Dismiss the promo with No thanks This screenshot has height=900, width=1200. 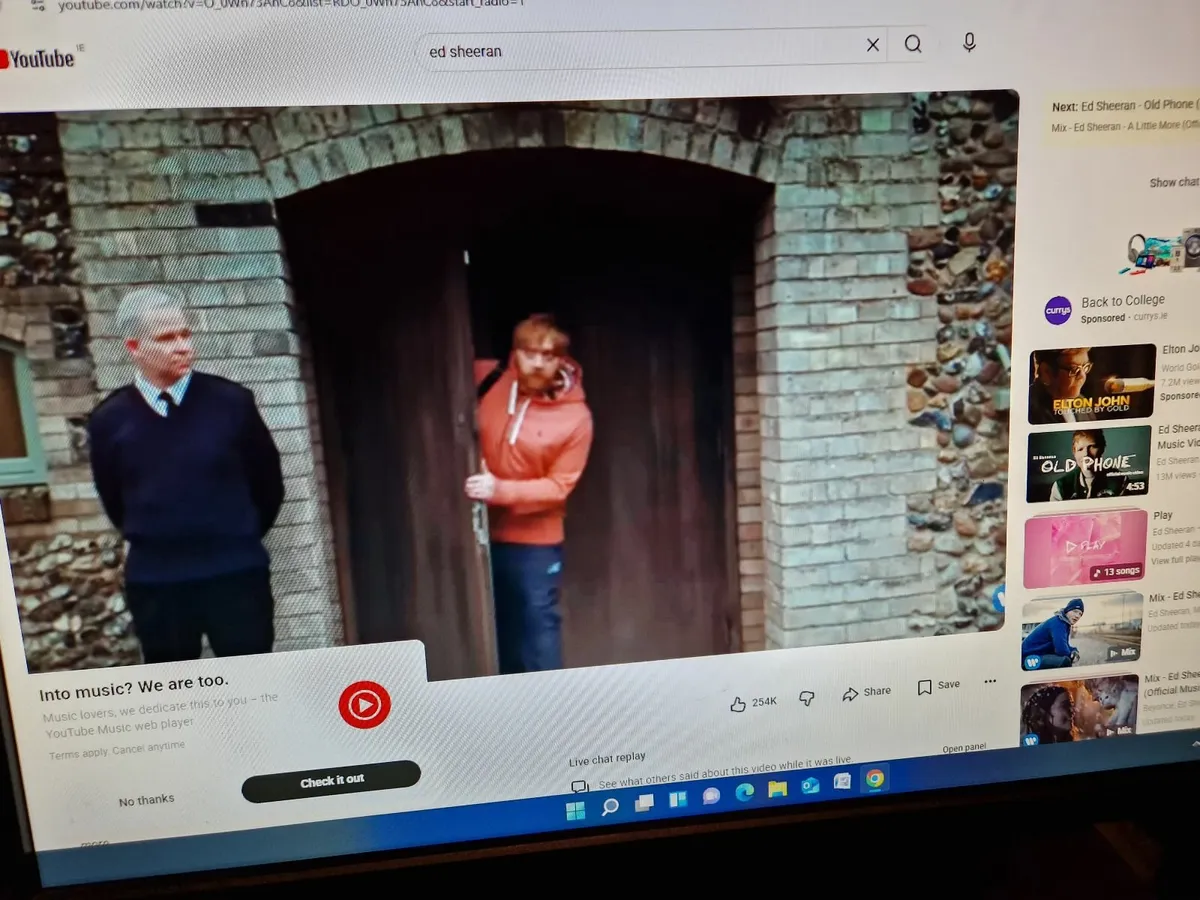click(x=146, y=801)
